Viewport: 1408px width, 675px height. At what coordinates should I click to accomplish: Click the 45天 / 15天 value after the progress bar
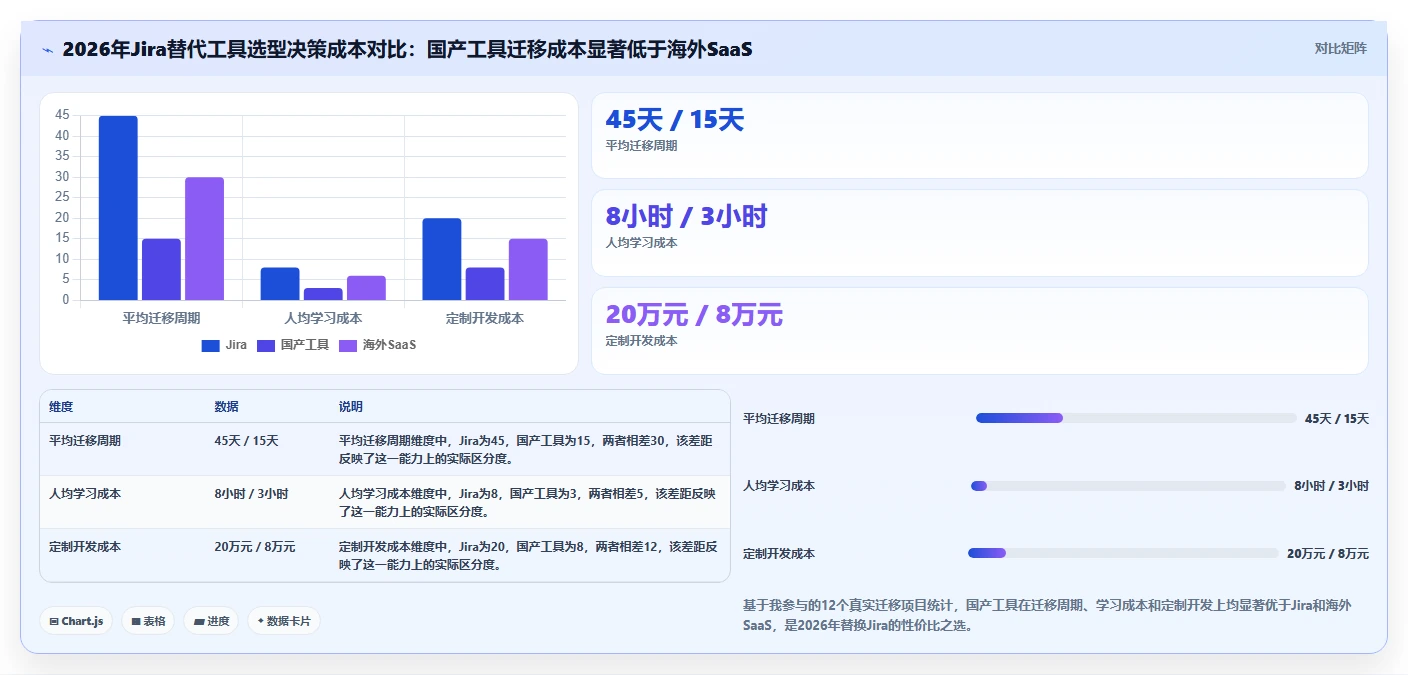point(1337,419)
